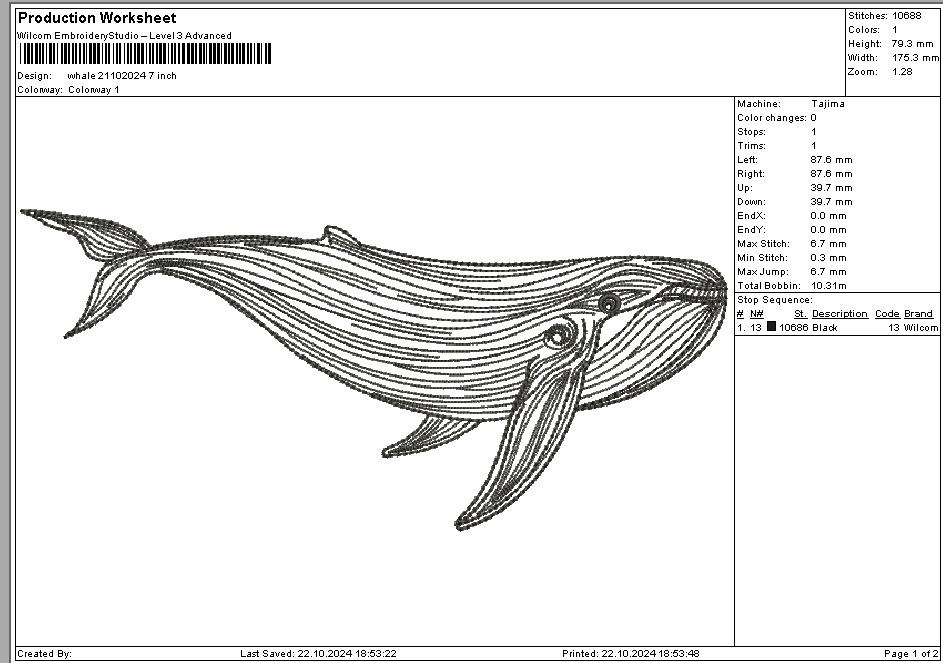Click the Stops value
The width and height of the screenshot is (943, 663).
[x=814, y=132]
